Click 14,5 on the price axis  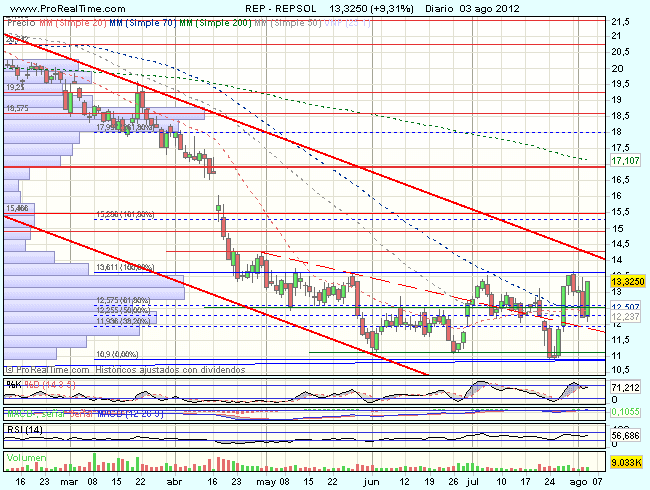pyautogui.click(x=620, y=244)
